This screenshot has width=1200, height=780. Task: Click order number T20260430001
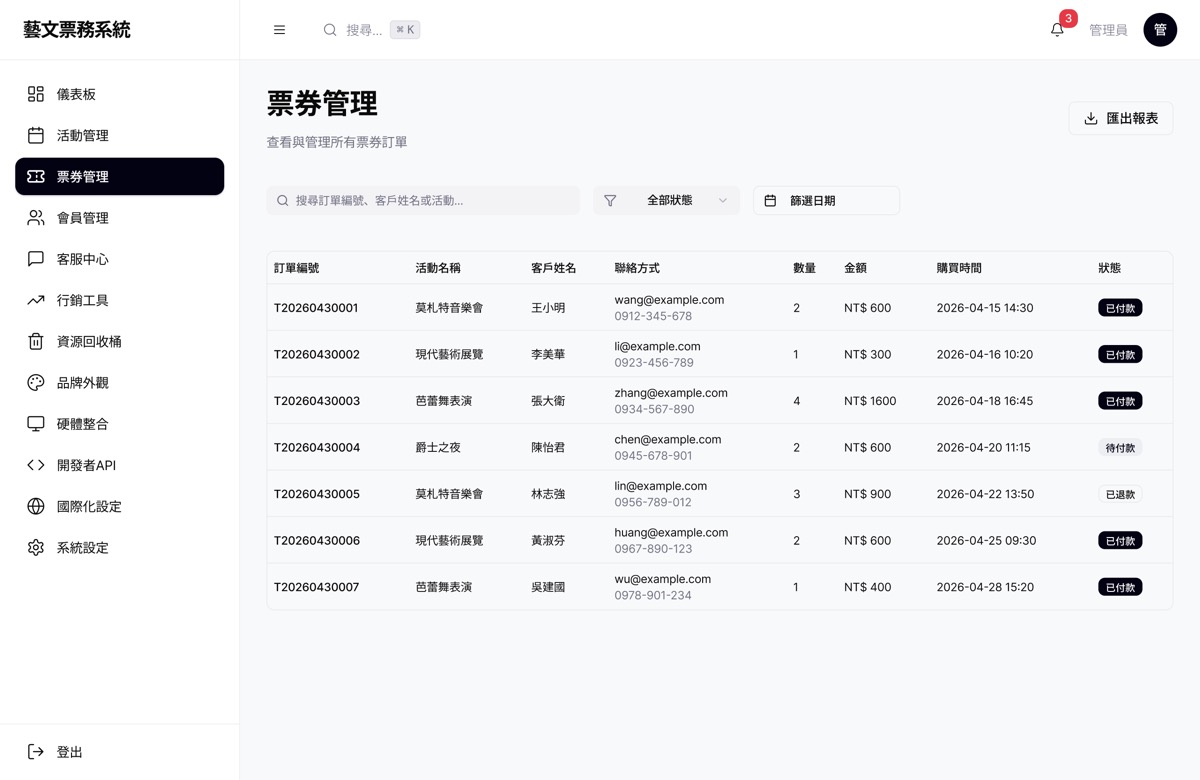pyautogui.click(x=316, y=308)
